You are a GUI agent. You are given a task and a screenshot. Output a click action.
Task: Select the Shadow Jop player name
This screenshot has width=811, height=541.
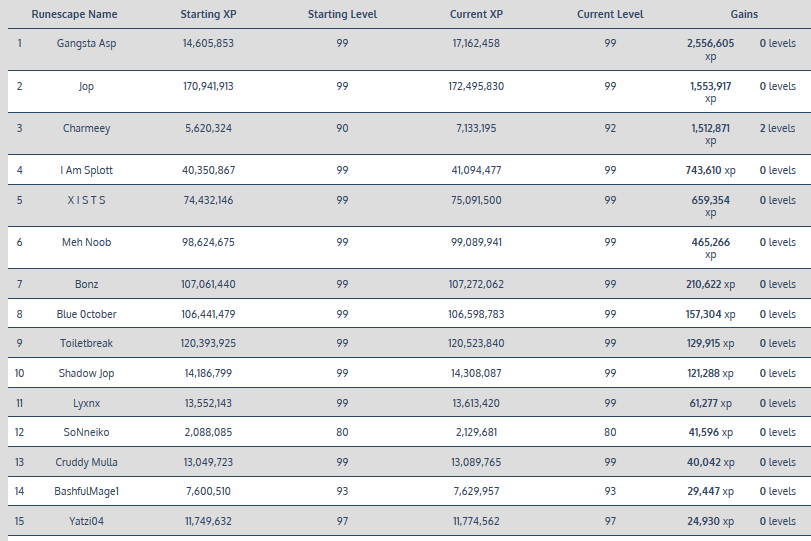[87, 373]
